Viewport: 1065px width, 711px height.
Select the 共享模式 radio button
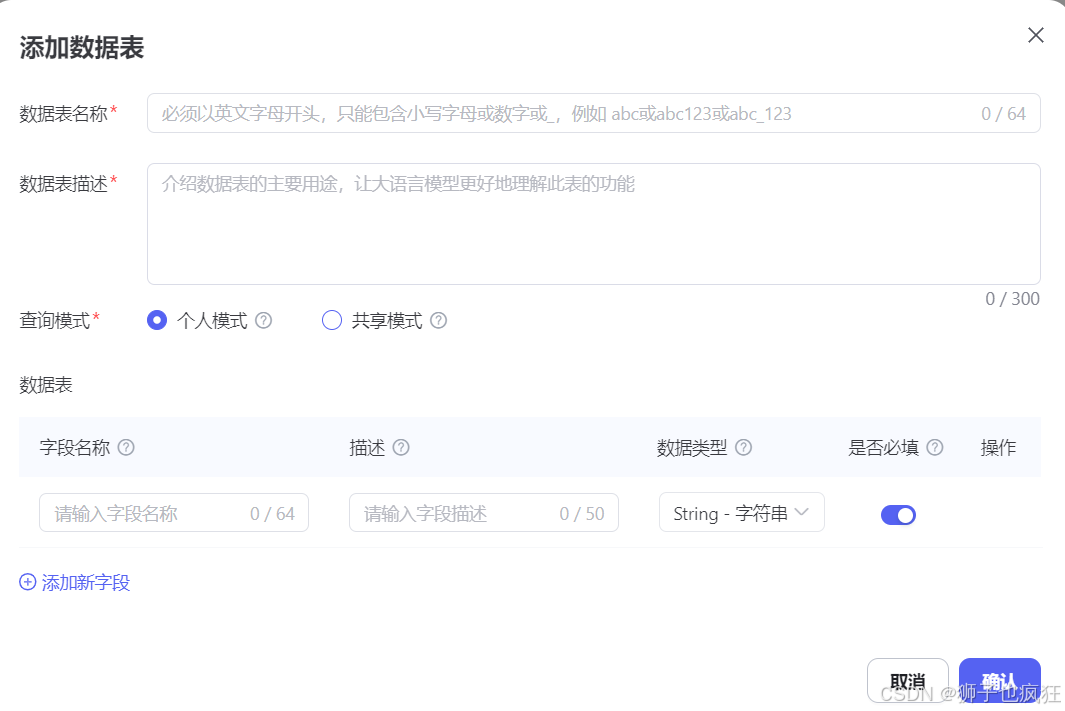coord(331,320)
